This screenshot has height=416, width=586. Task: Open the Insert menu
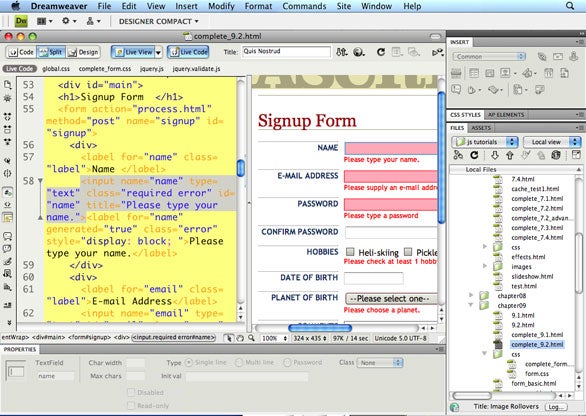(x=186, y=6)
